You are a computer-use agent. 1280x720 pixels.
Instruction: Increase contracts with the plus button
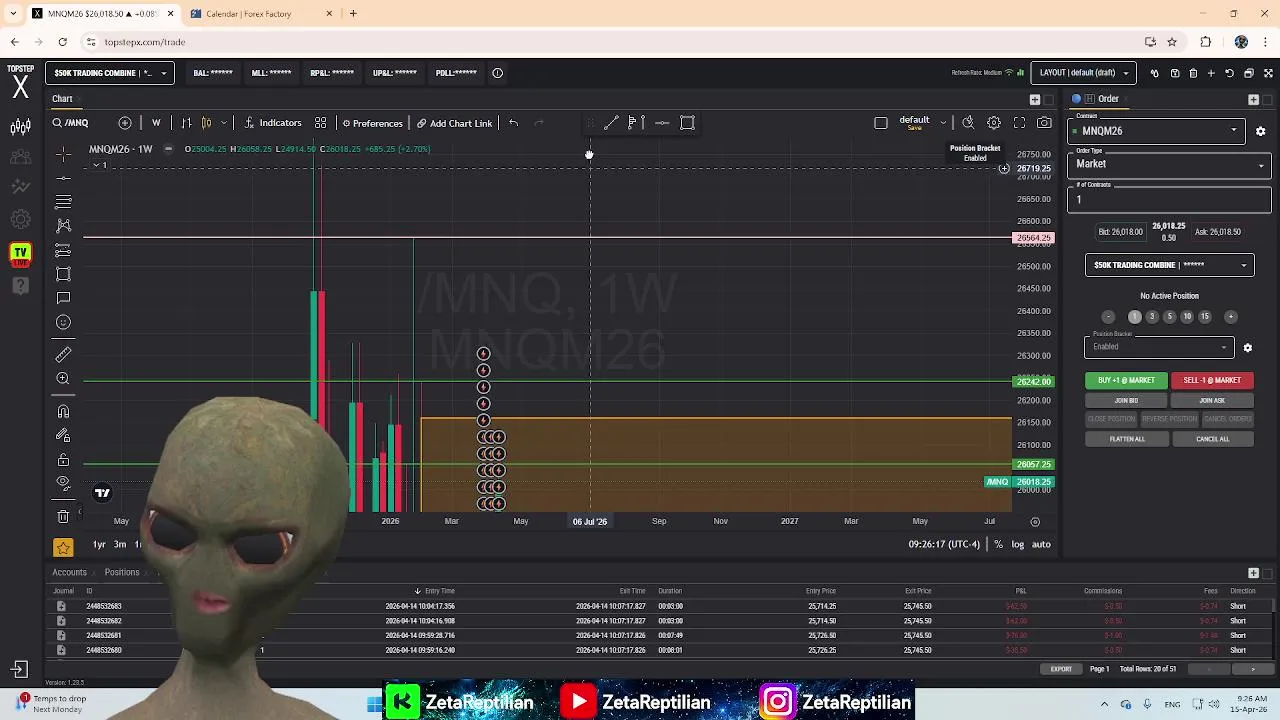(x=1231, y=317)
